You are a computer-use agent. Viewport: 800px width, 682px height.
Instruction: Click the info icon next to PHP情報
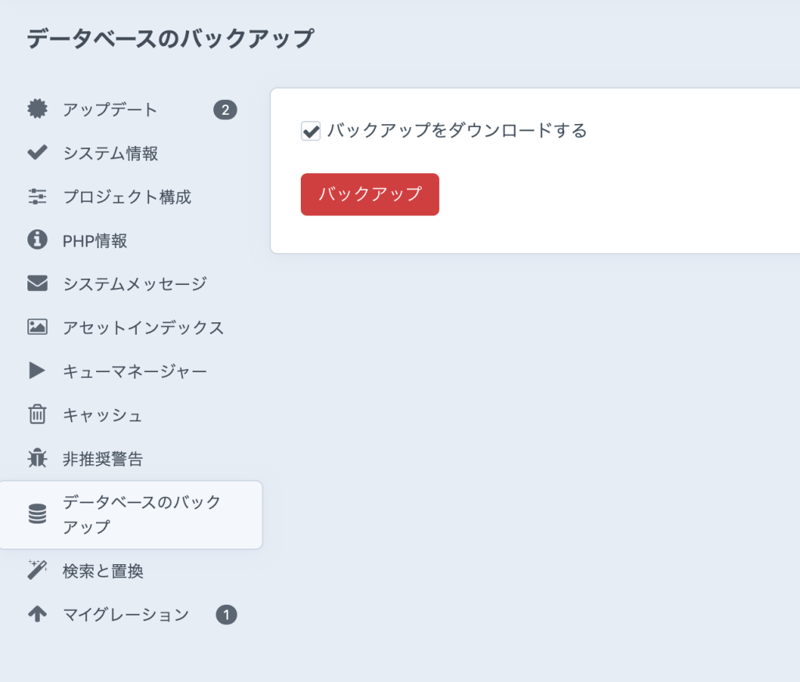click(x=35, y=241)
